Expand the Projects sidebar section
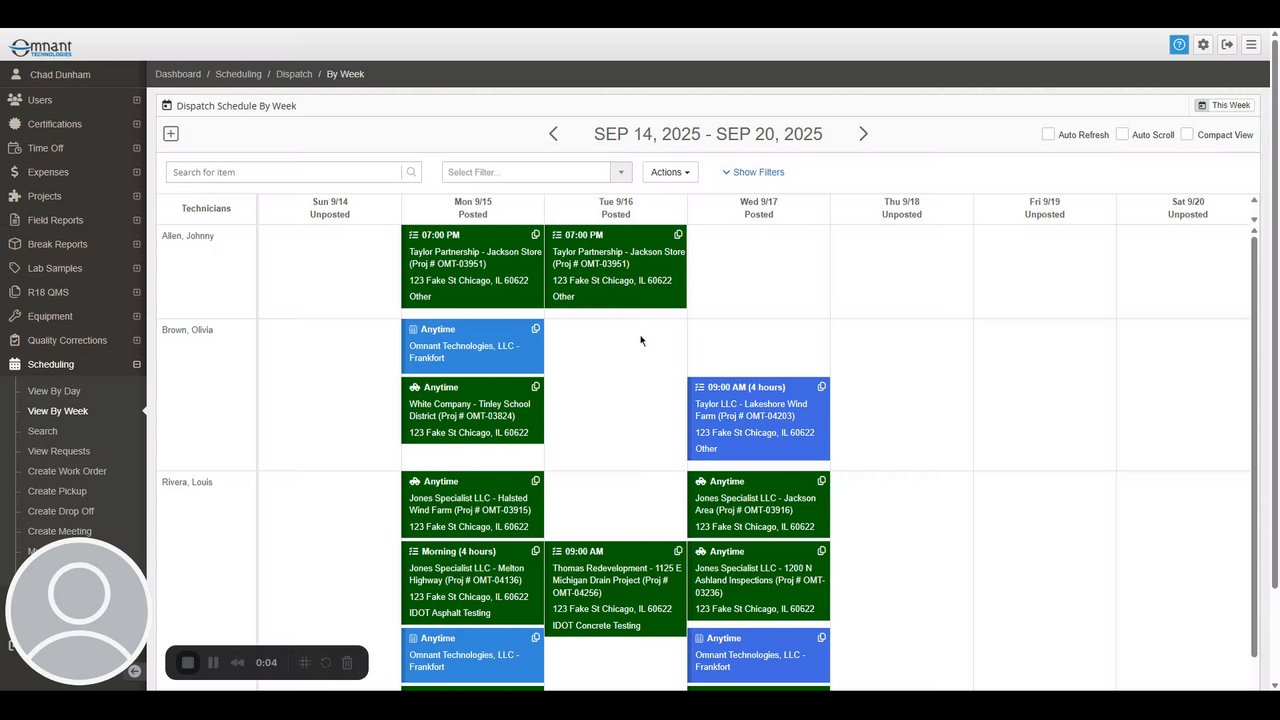 [x=136, y=196]
